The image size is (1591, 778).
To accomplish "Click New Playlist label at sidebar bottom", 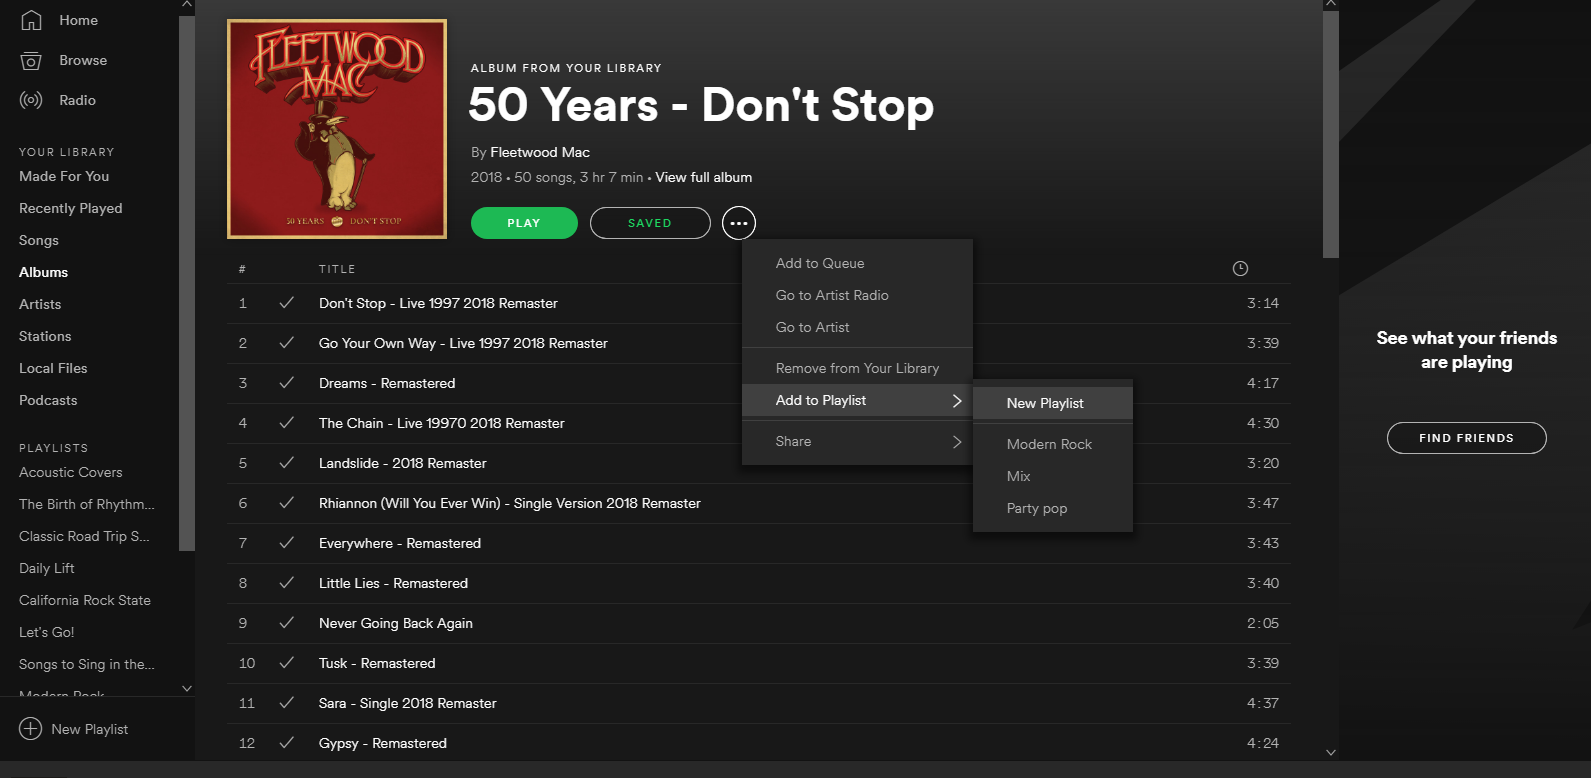I will 90,729.
